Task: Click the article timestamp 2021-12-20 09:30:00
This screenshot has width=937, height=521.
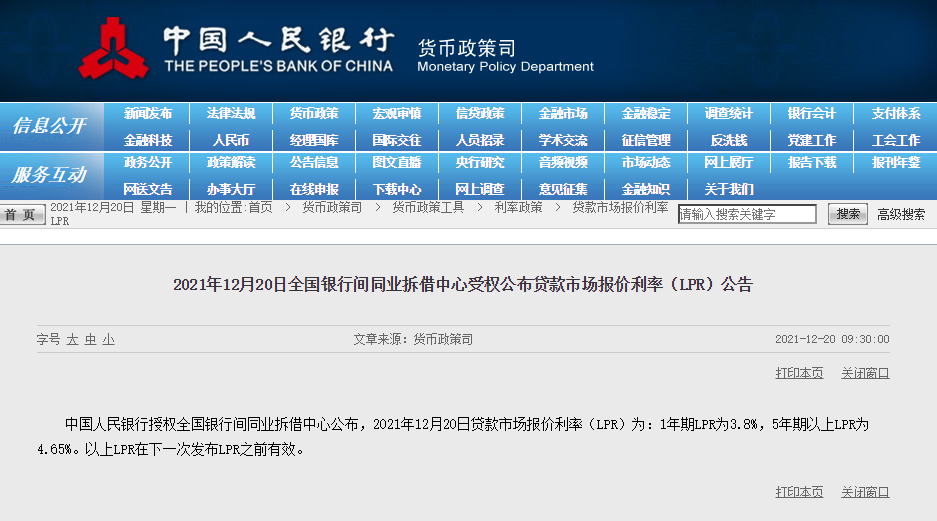Action: pyautogui.click(x=832, y=339)
